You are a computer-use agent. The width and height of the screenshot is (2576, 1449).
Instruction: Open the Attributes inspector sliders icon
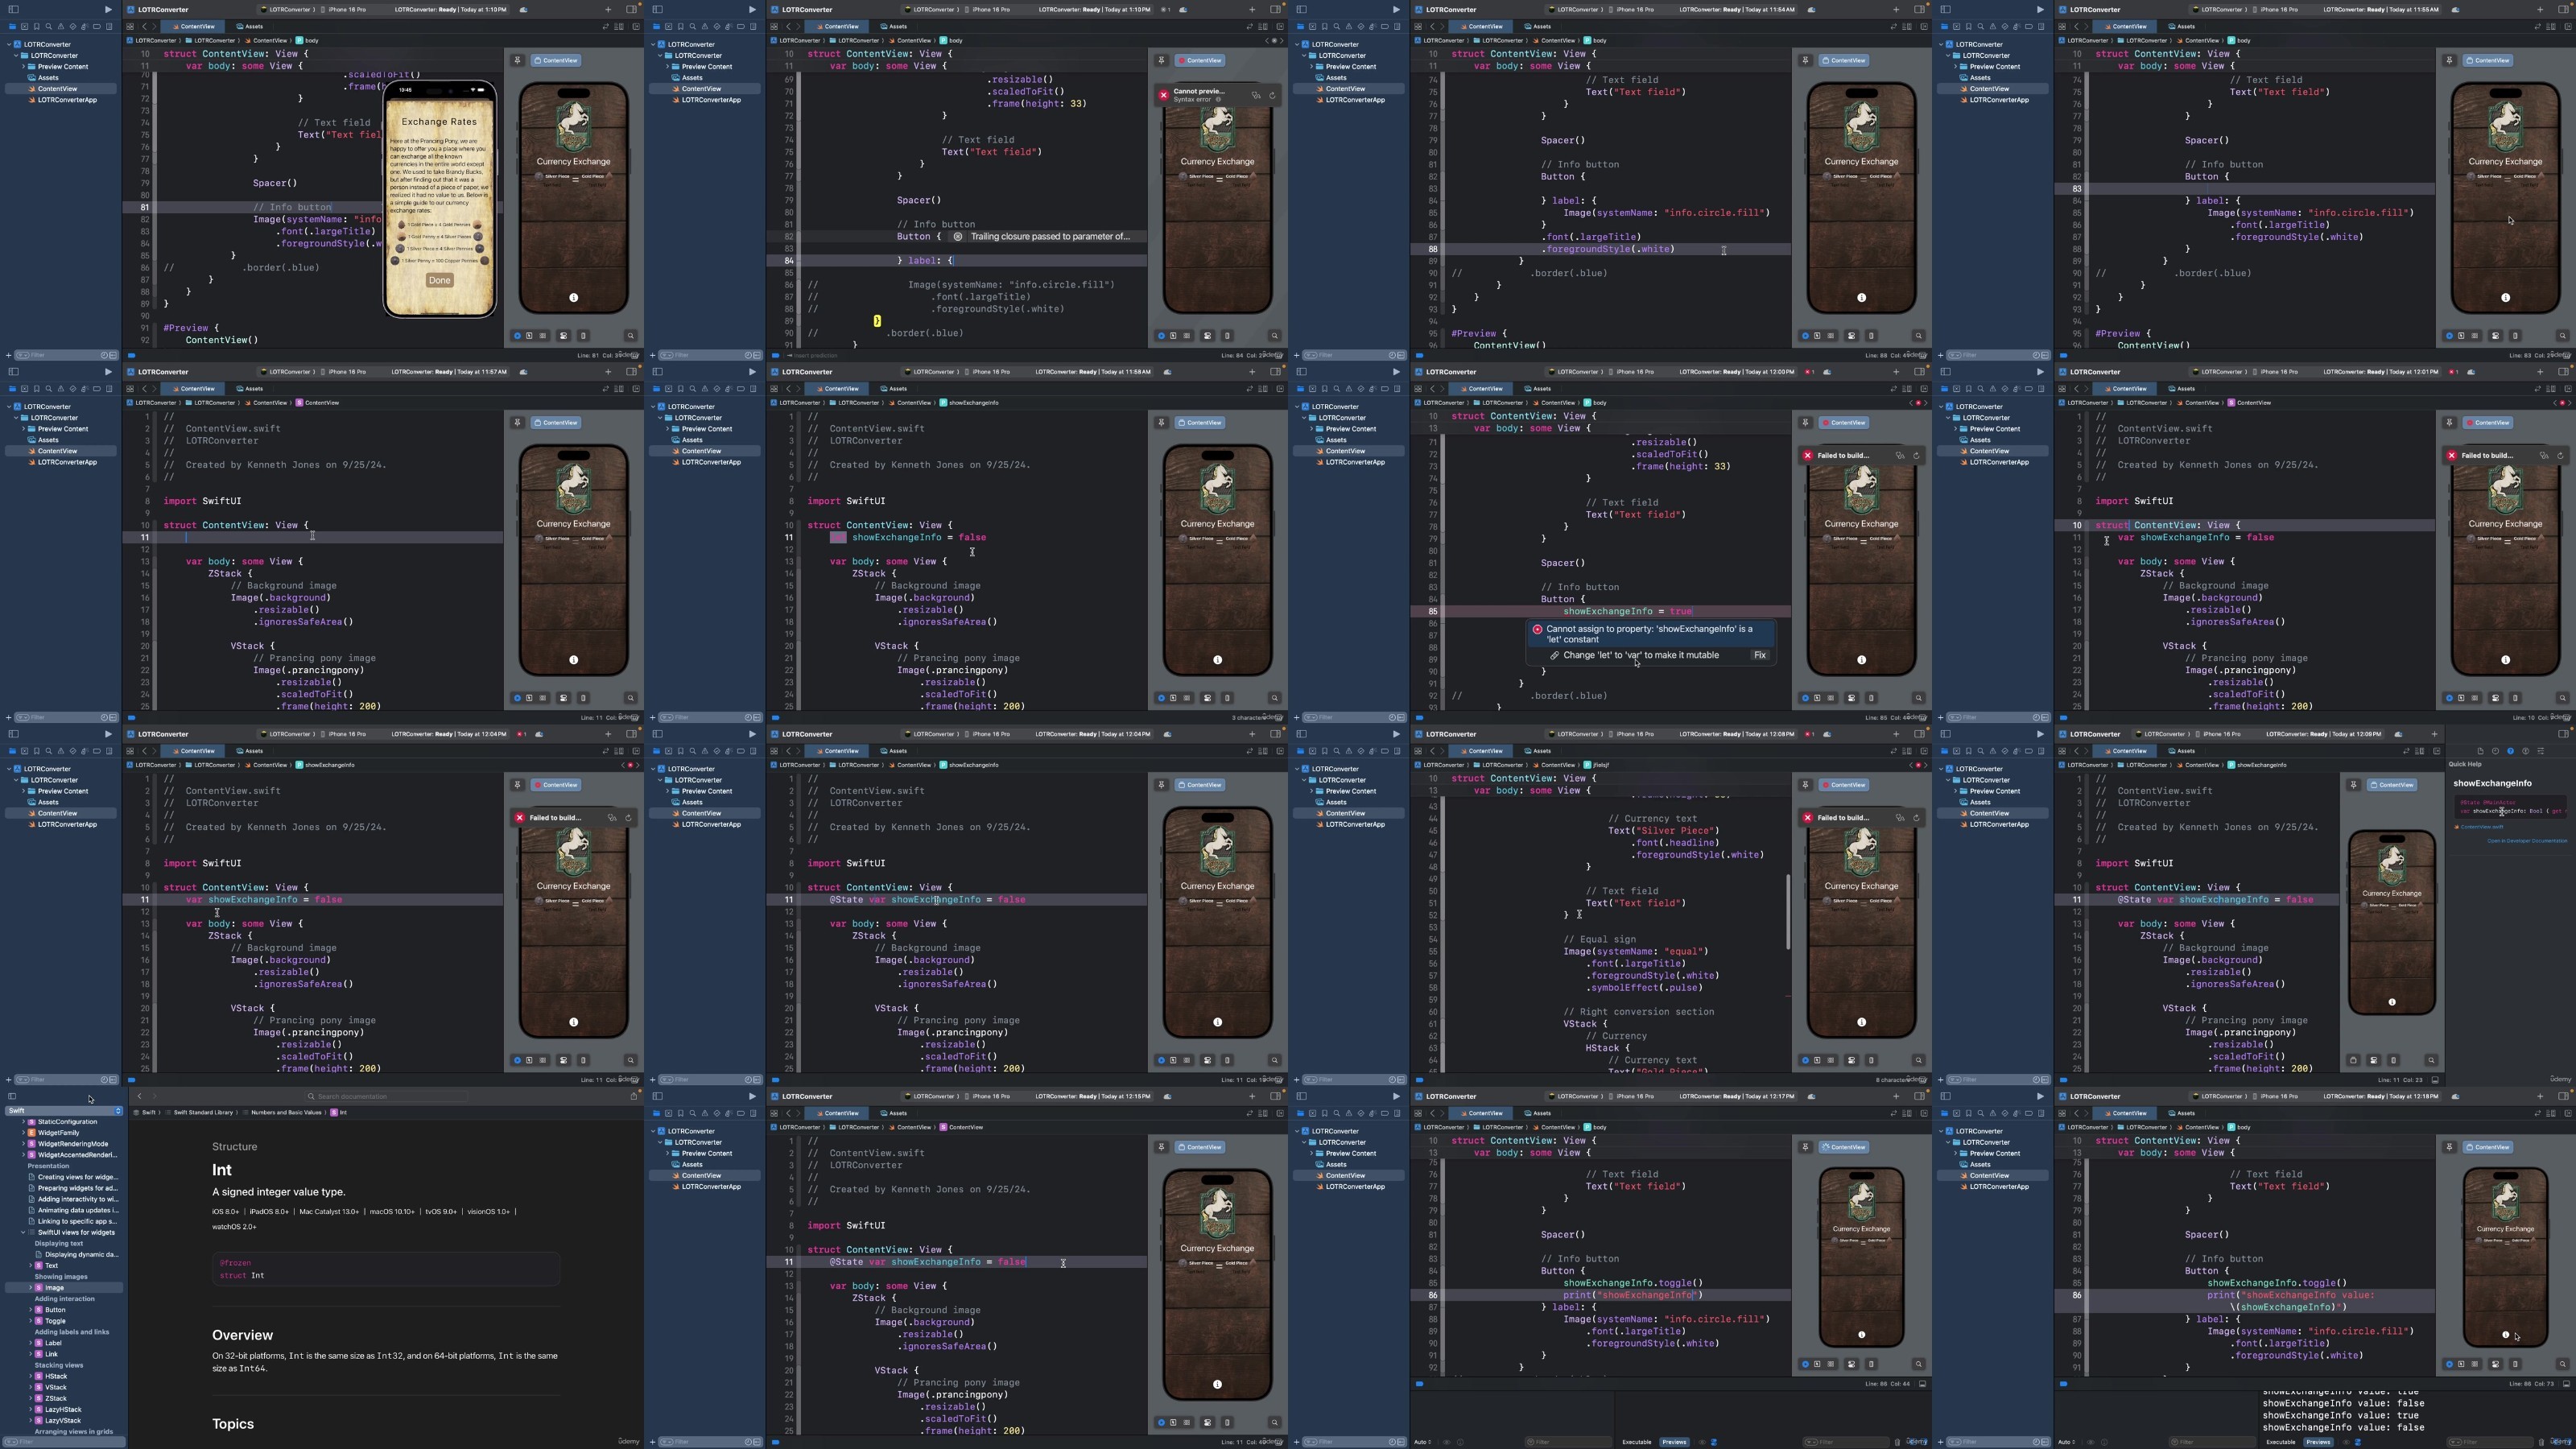click(2541, 751)
